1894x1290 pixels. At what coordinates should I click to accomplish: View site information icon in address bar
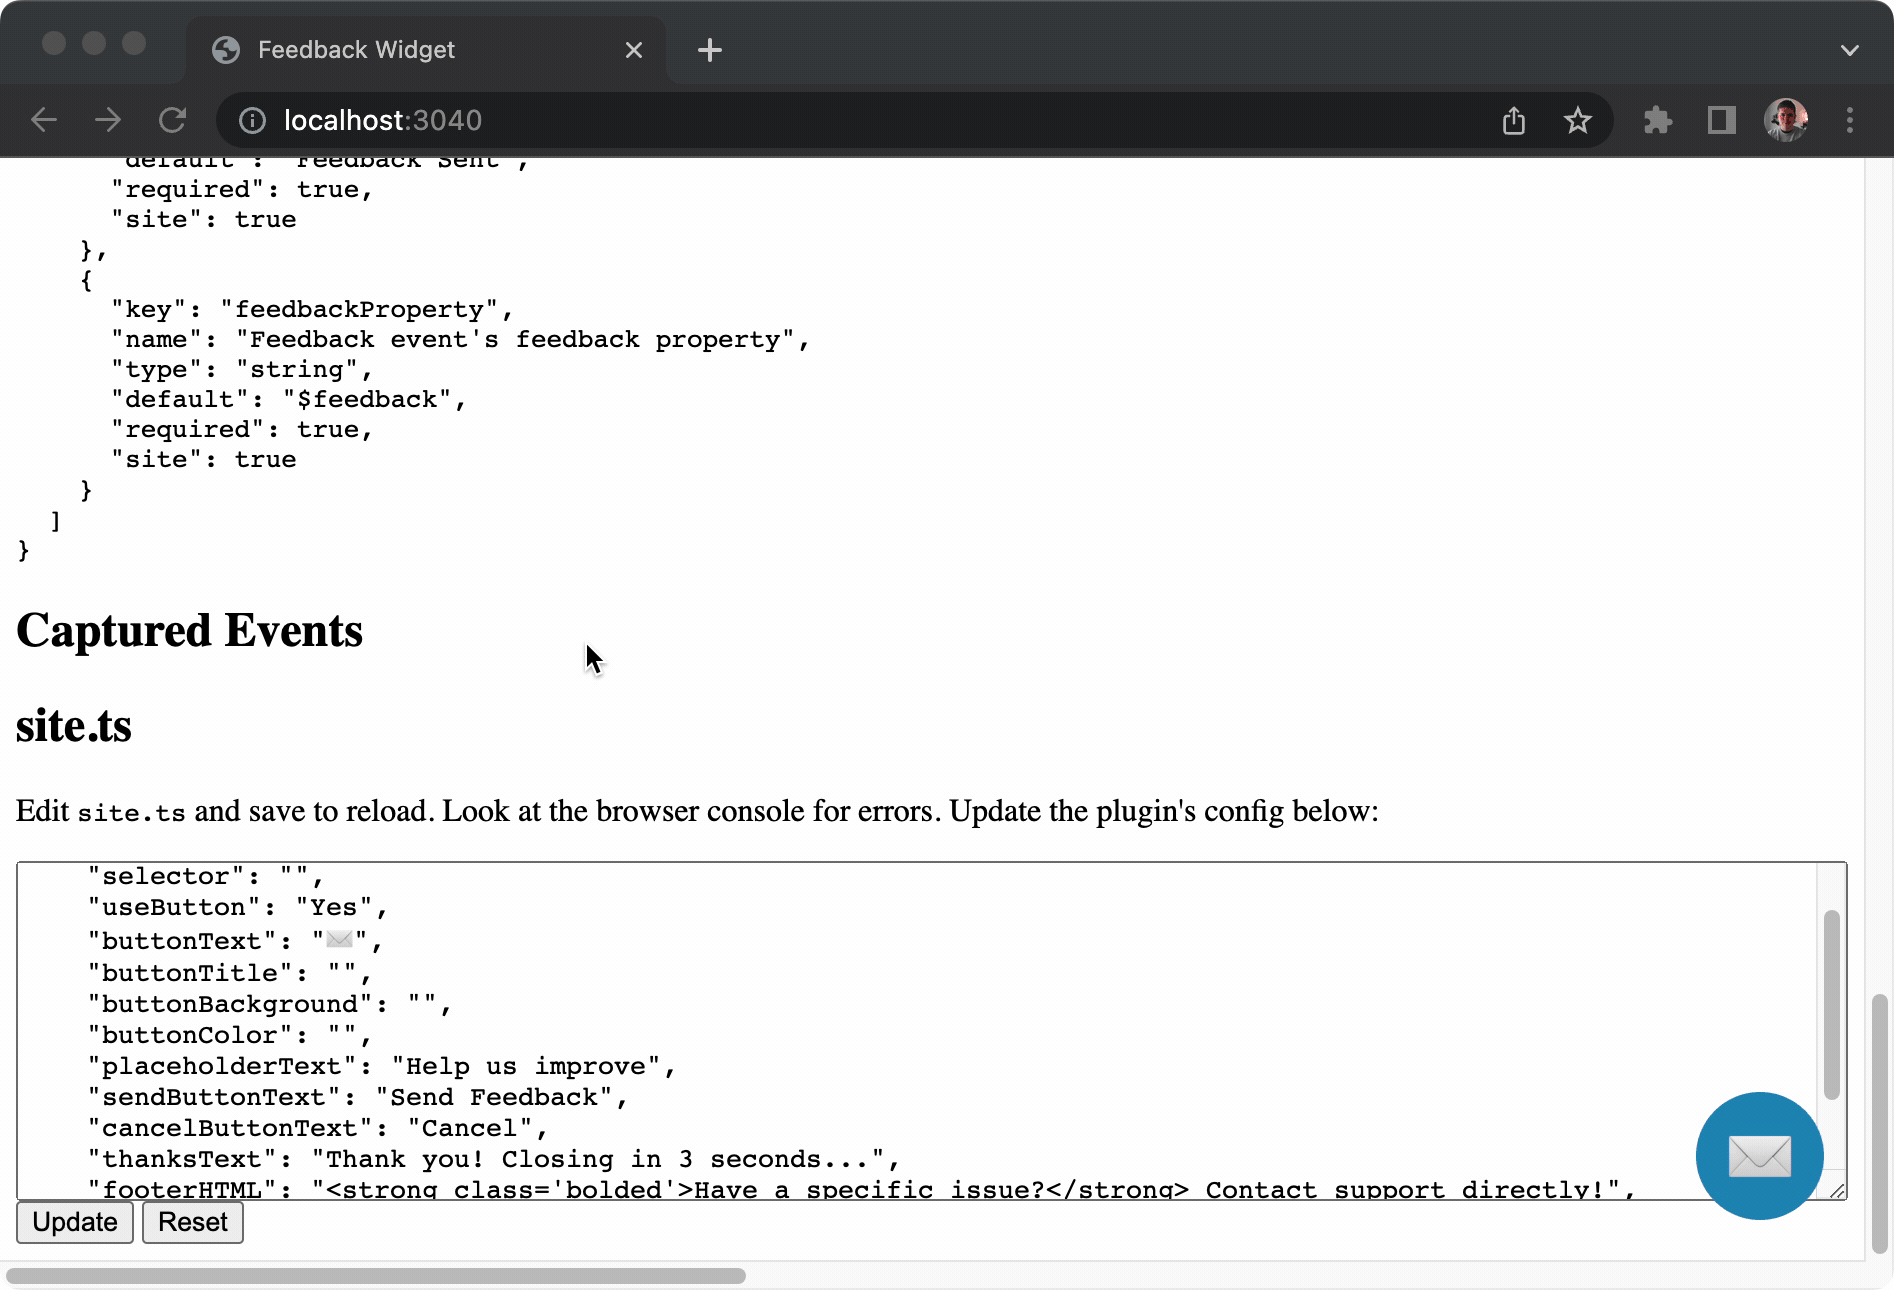252,120
